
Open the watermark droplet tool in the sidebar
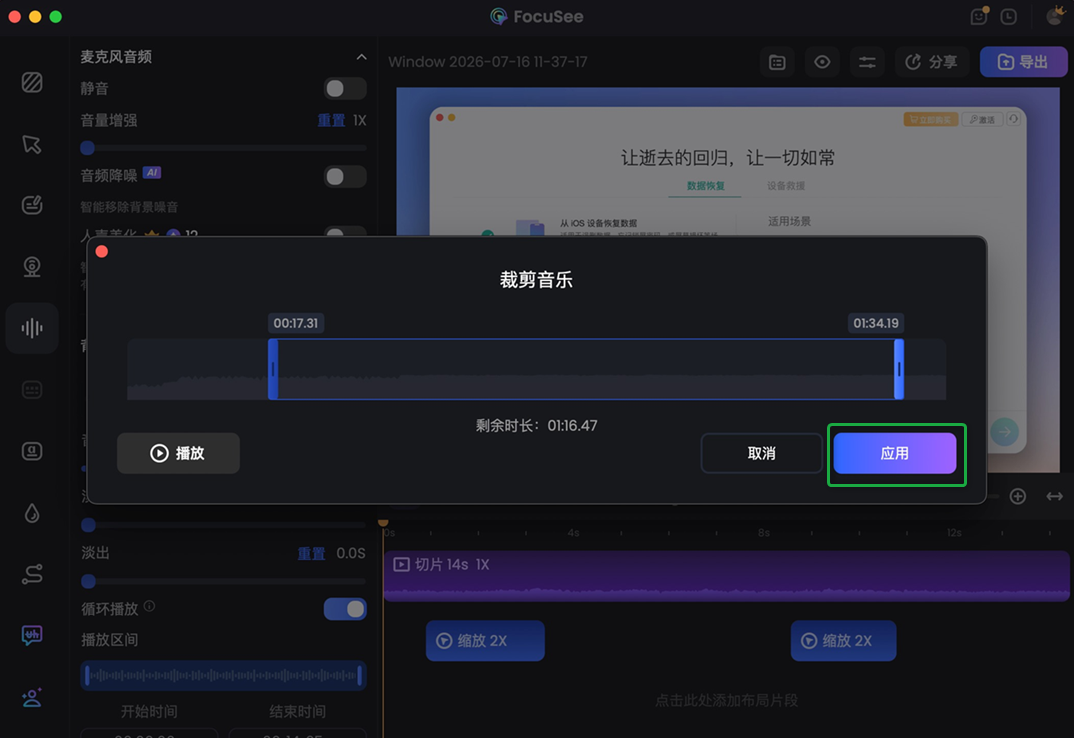tap(32, 513)
